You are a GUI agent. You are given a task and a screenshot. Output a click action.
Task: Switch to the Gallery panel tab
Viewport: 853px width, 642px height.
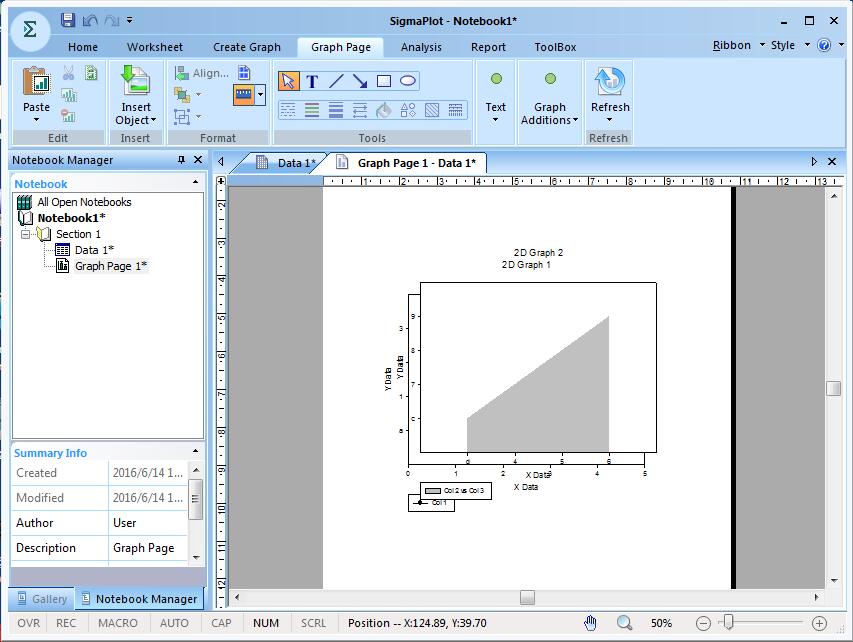tap(41, 599)
